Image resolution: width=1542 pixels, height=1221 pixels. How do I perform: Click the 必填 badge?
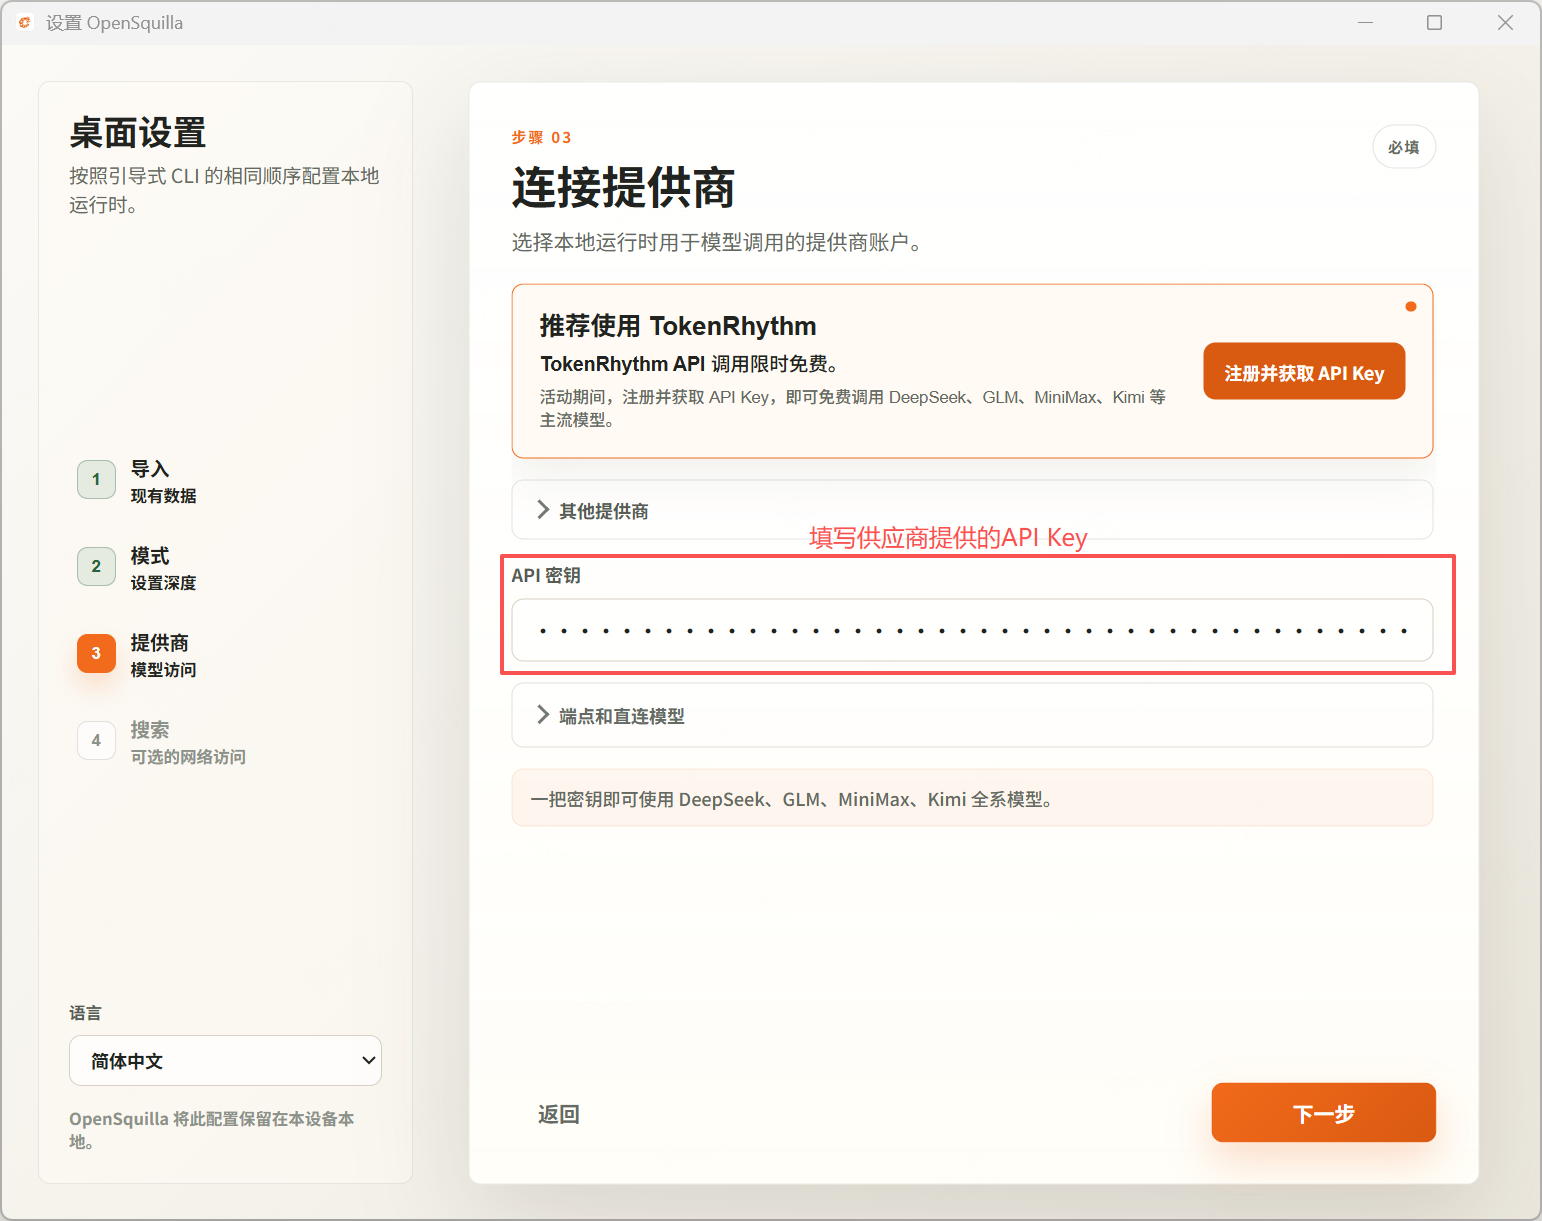[x=1404, y=147]
